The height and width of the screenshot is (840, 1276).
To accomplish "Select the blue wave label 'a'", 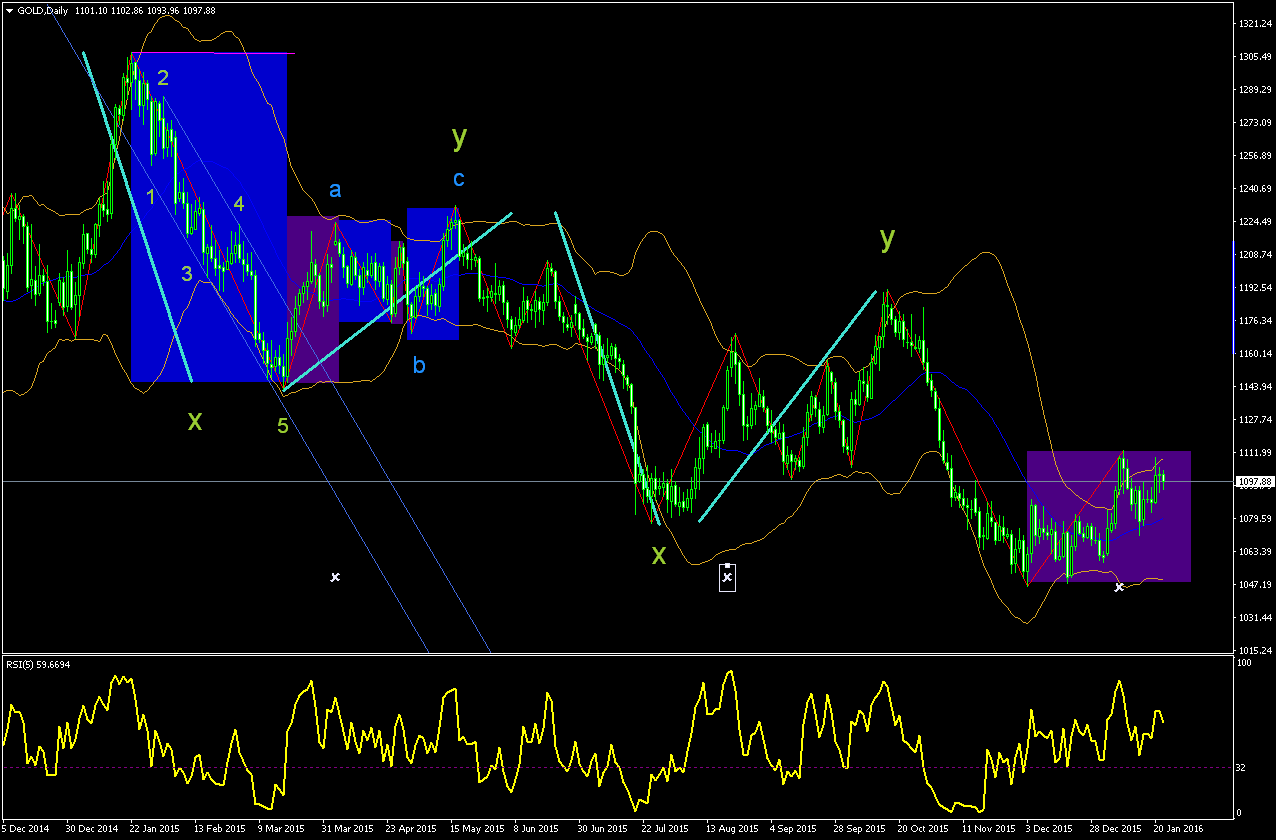I will 335,190.
